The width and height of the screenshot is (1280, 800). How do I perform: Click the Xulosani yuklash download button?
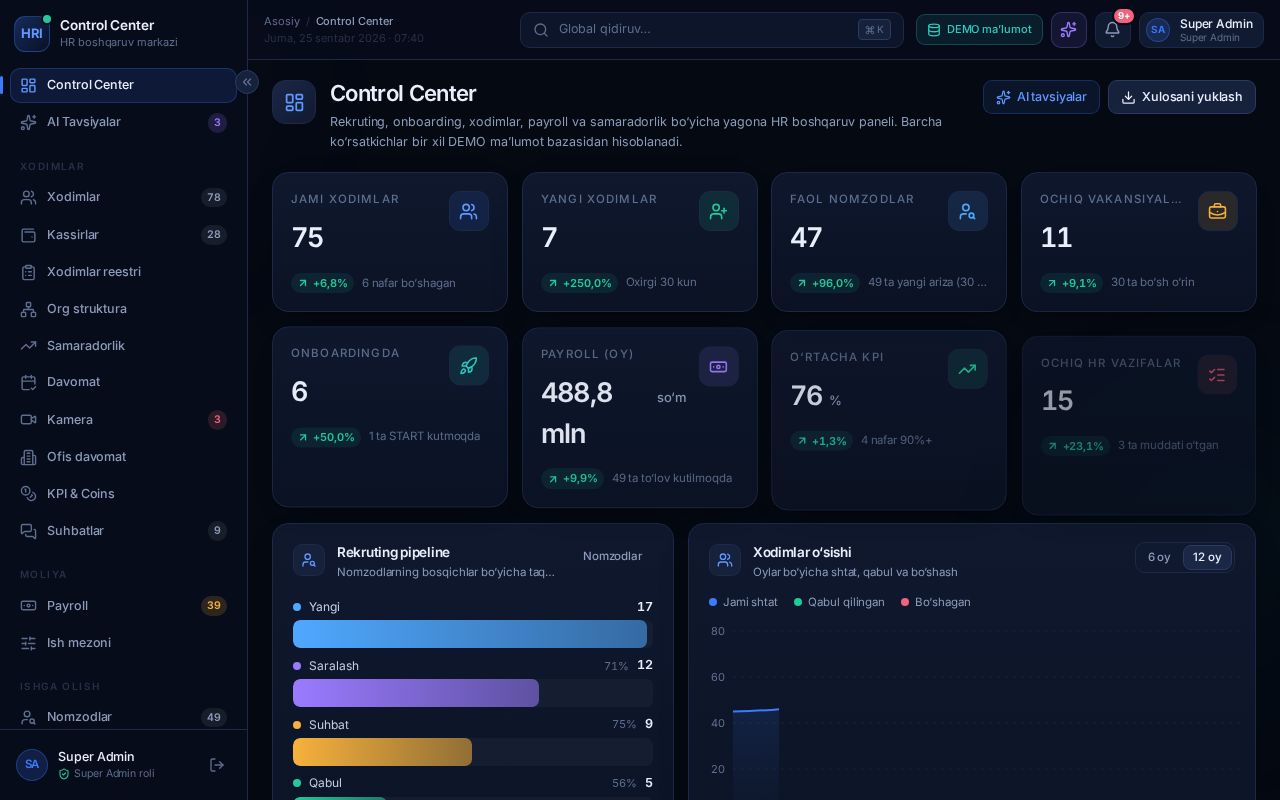click(x=1182, y=97)
